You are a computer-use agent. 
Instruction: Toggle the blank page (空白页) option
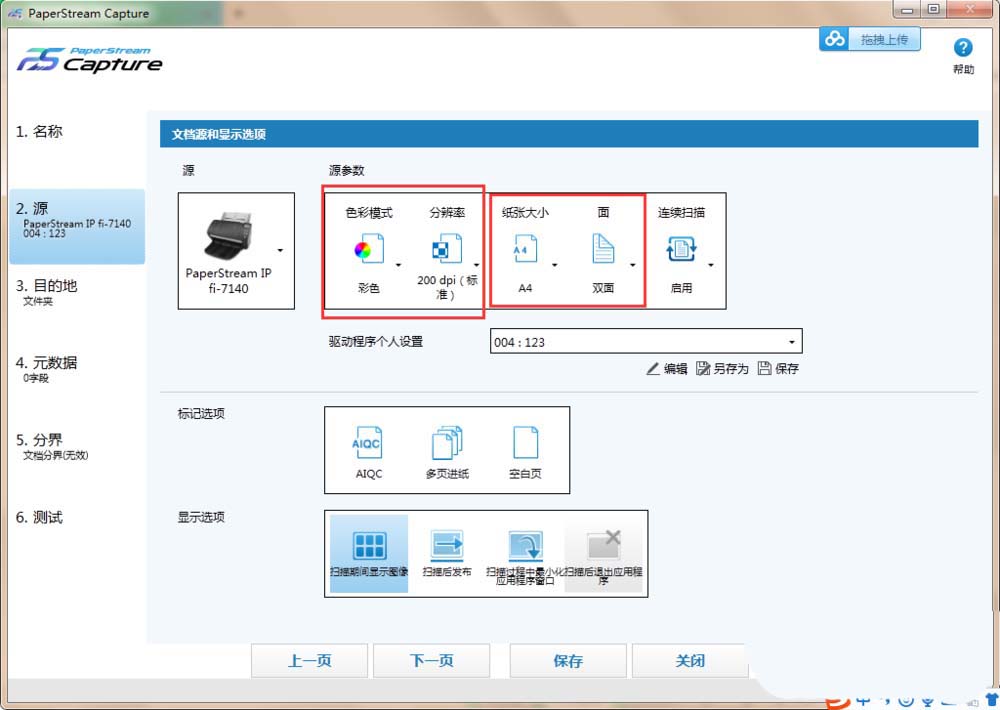(526, 452)
